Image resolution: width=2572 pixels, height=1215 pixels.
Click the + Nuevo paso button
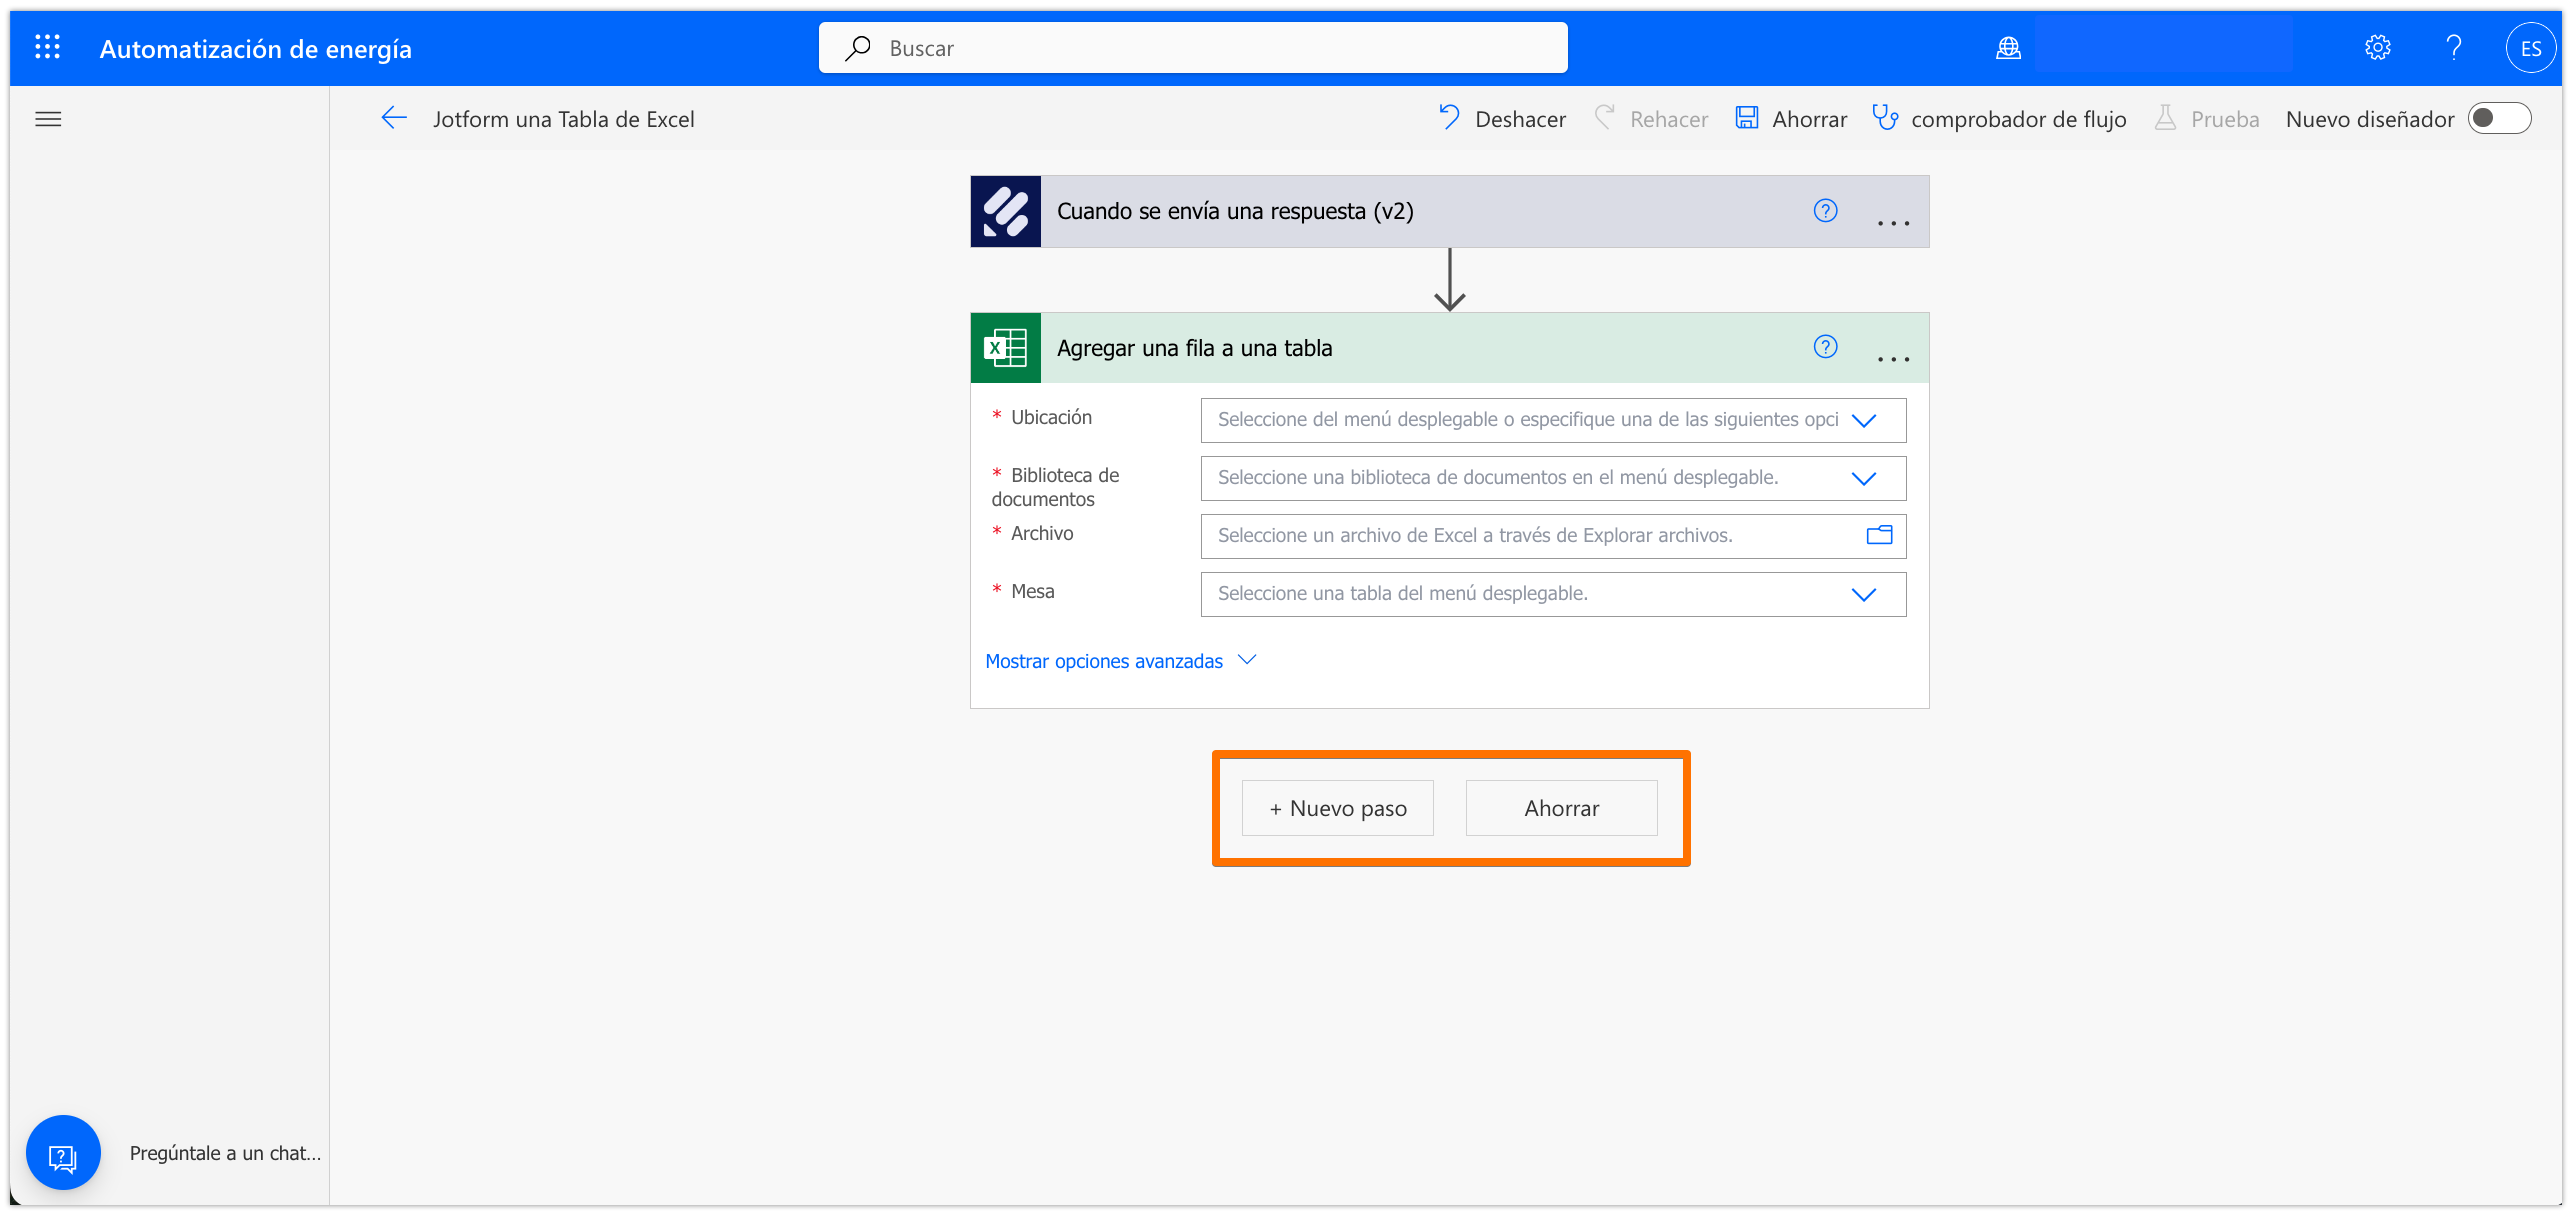click(1337, 808)
